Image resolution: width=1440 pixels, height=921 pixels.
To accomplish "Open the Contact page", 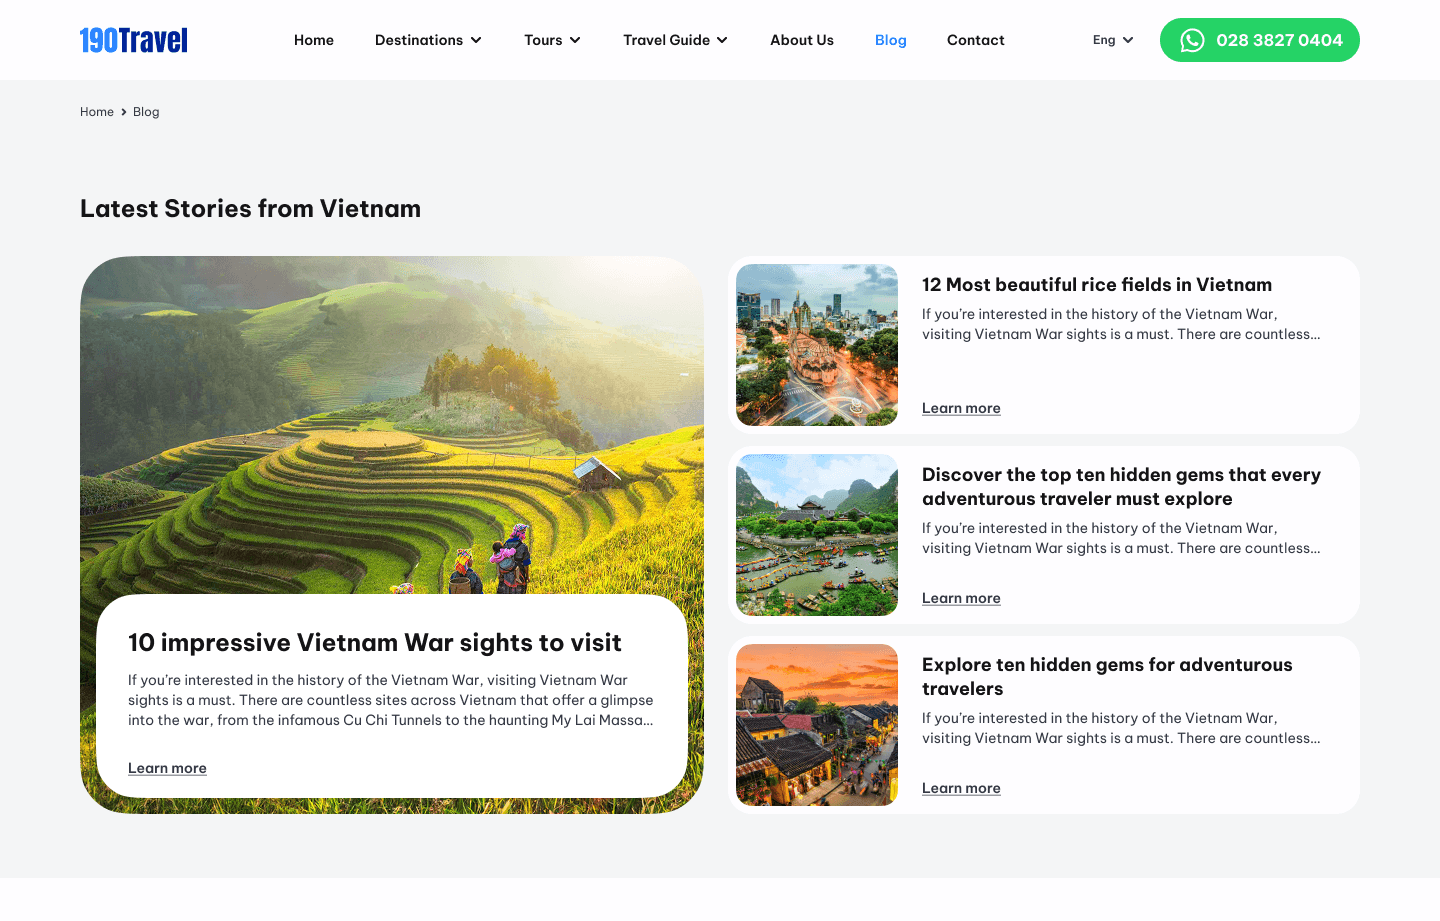I will pyautogui.click(x=975, y=40).
